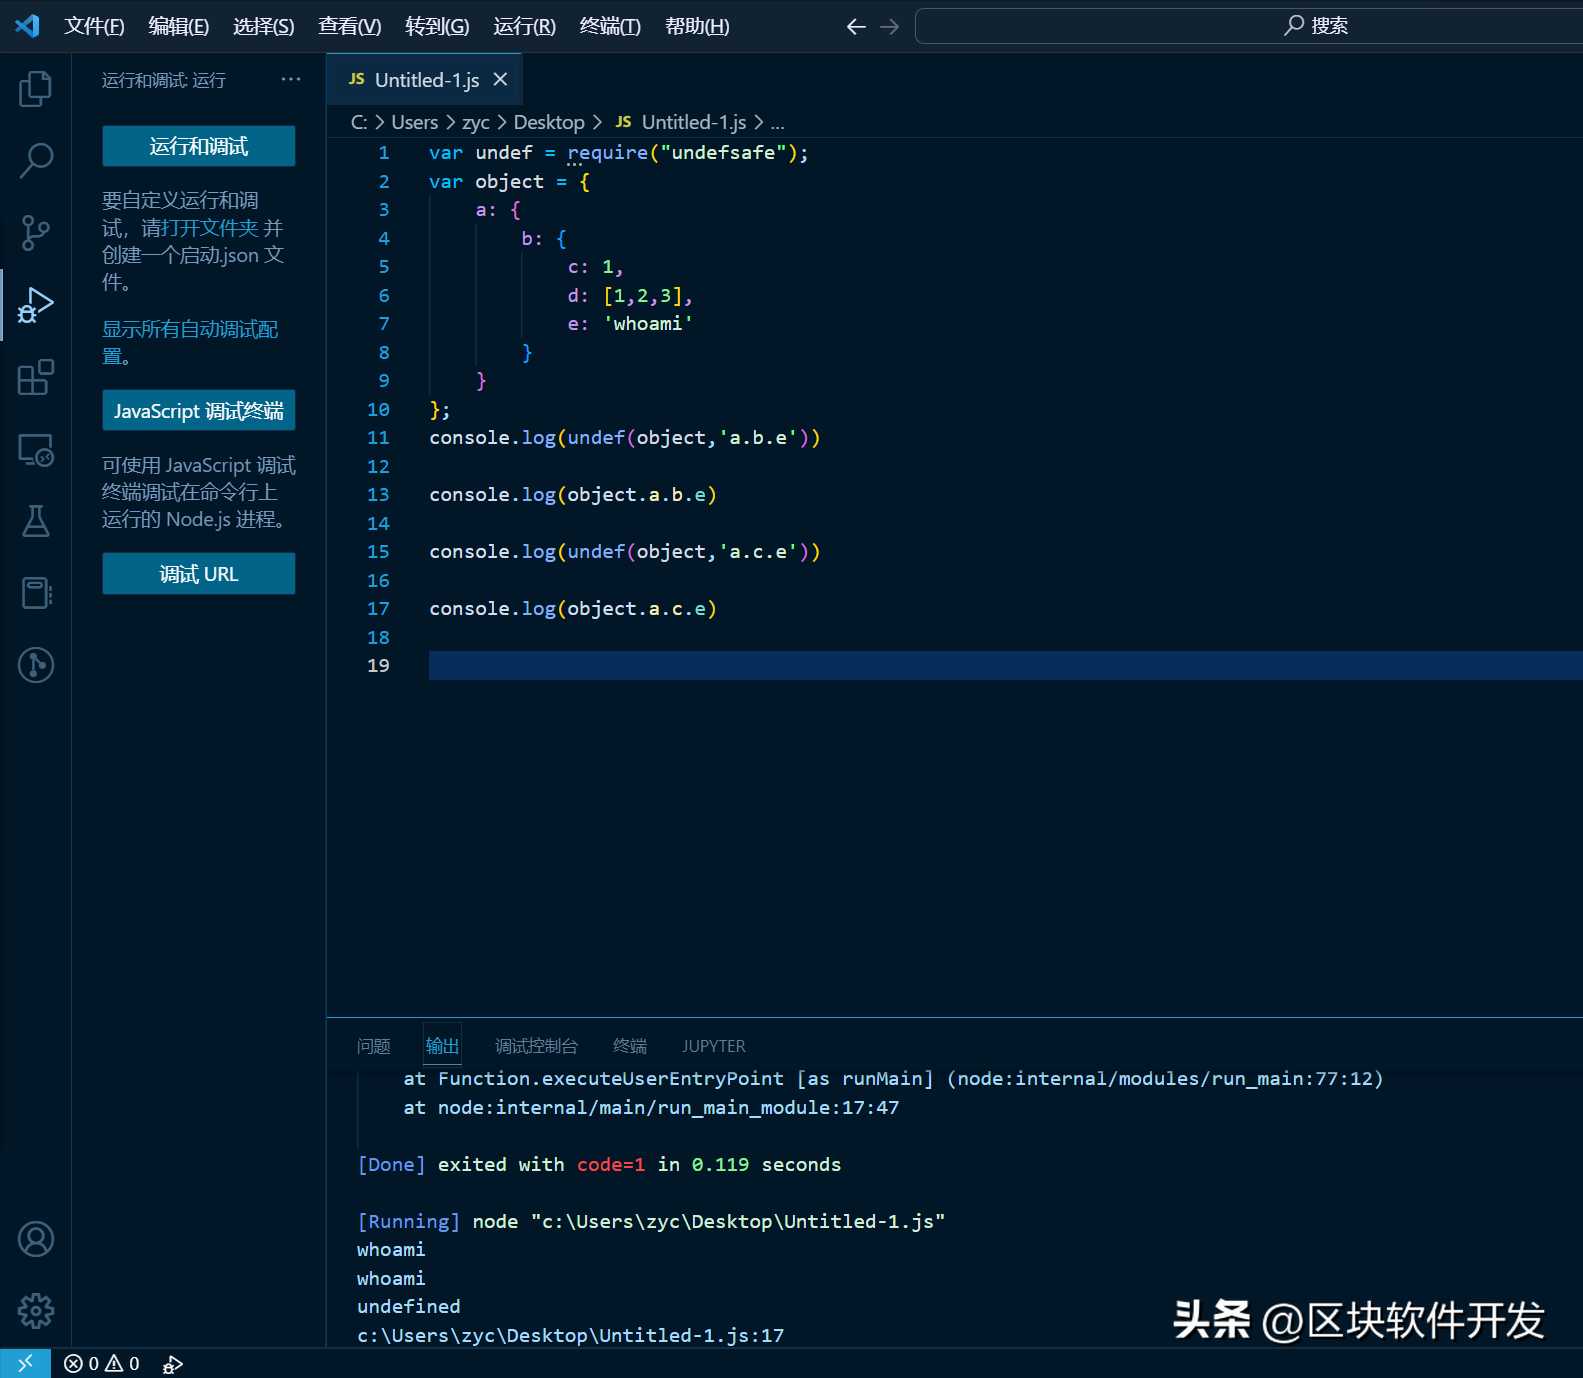Click the 运行和调试 button

point(199,146)
